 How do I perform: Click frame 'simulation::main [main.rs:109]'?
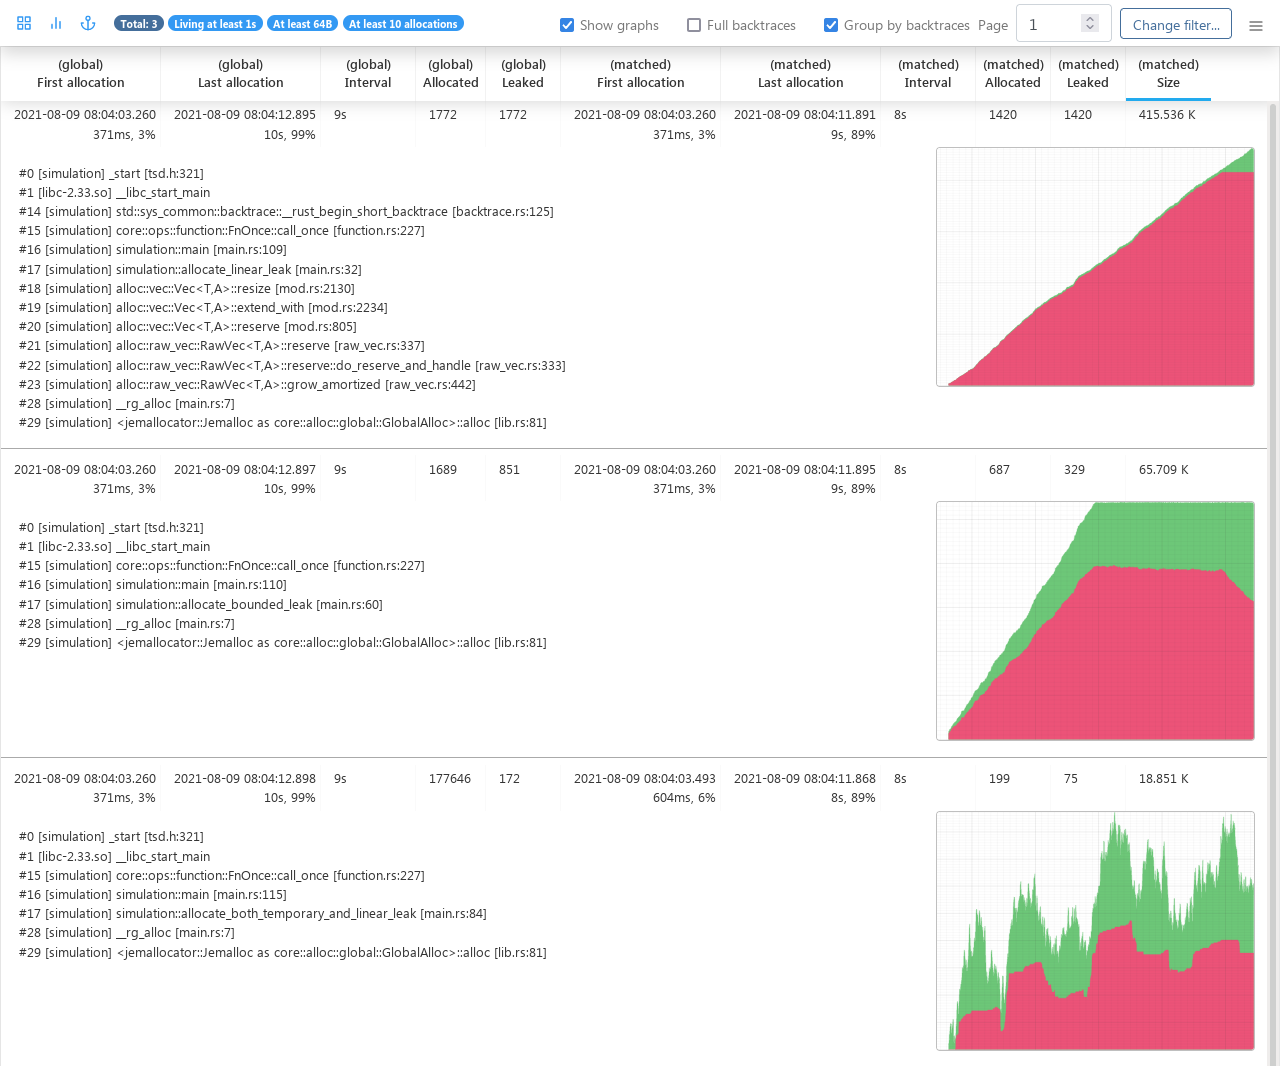click(201, 250)
